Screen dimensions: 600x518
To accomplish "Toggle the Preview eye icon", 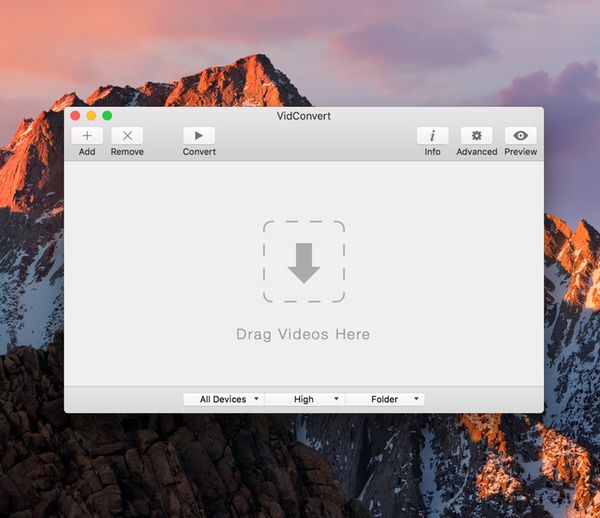I will (x=520, y=135).
